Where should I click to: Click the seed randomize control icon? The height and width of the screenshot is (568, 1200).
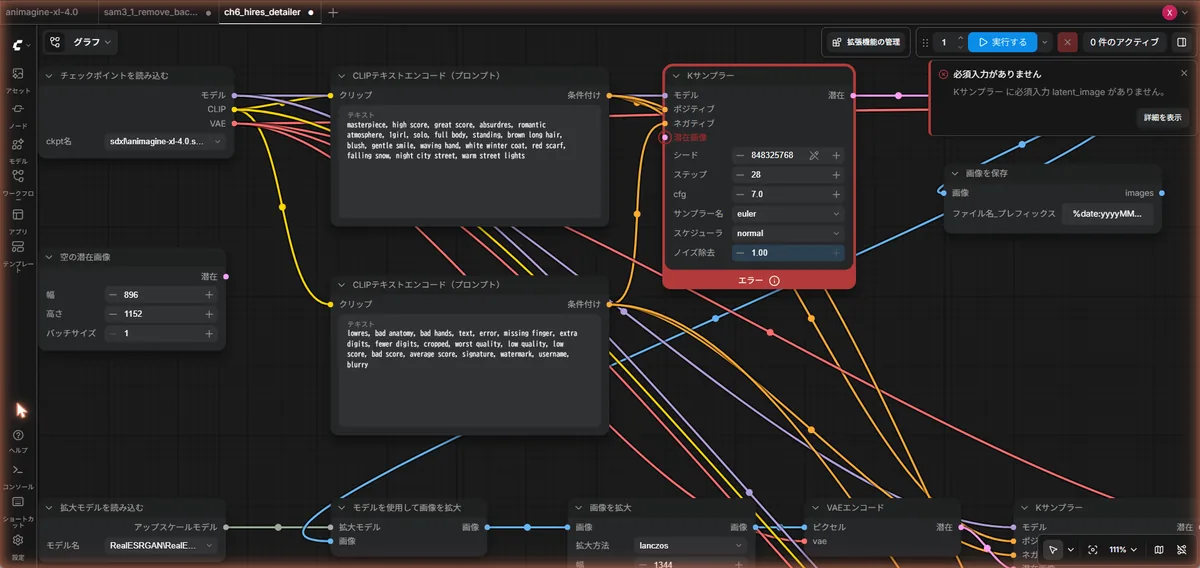click(x=814, y=155)
